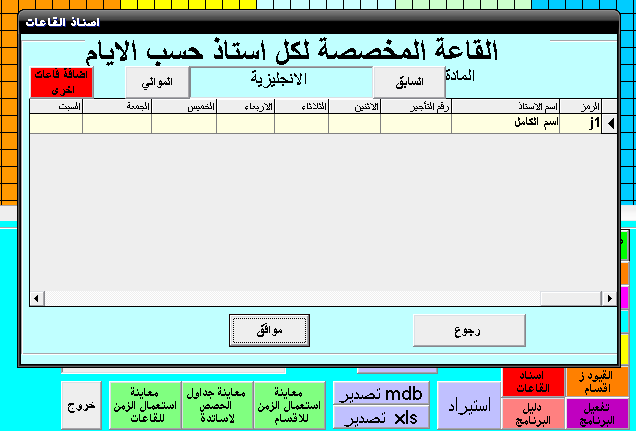Go to previous subject with السابق
Screen dimensions: 636x431
[x=409, y=82]
